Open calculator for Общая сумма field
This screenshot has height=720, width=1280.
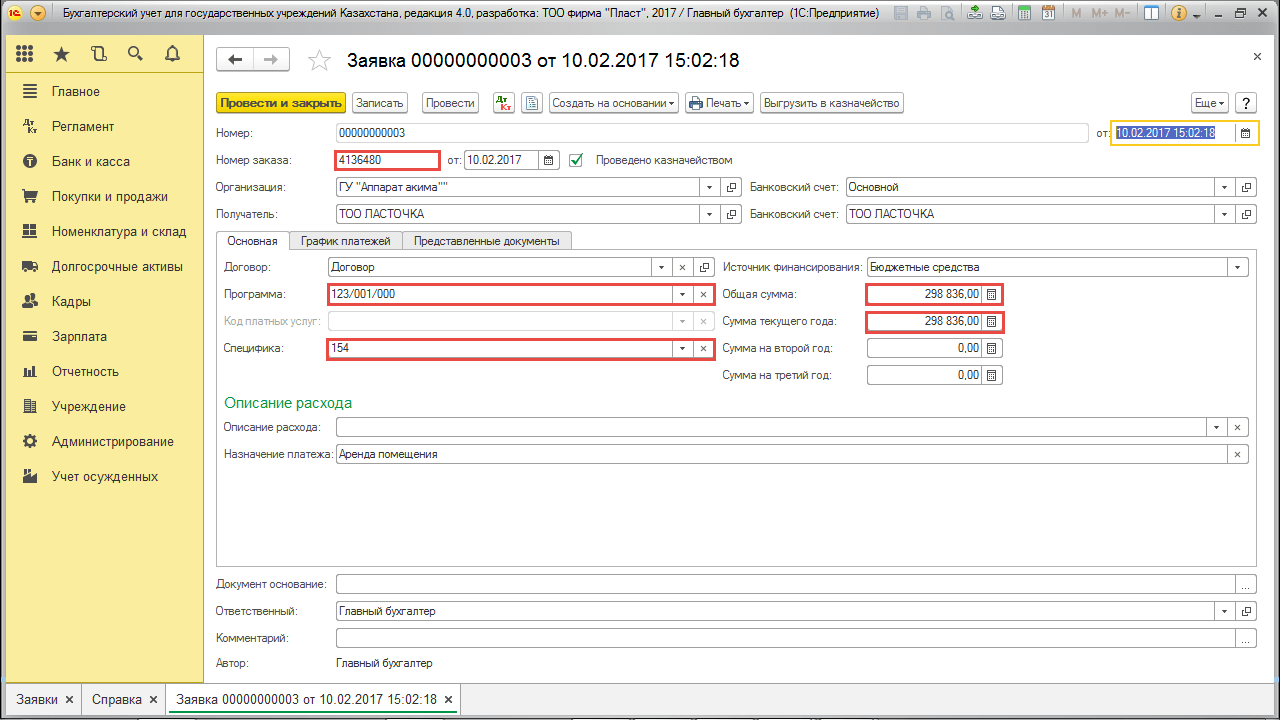pyautogui.click(x=991, y=294)
